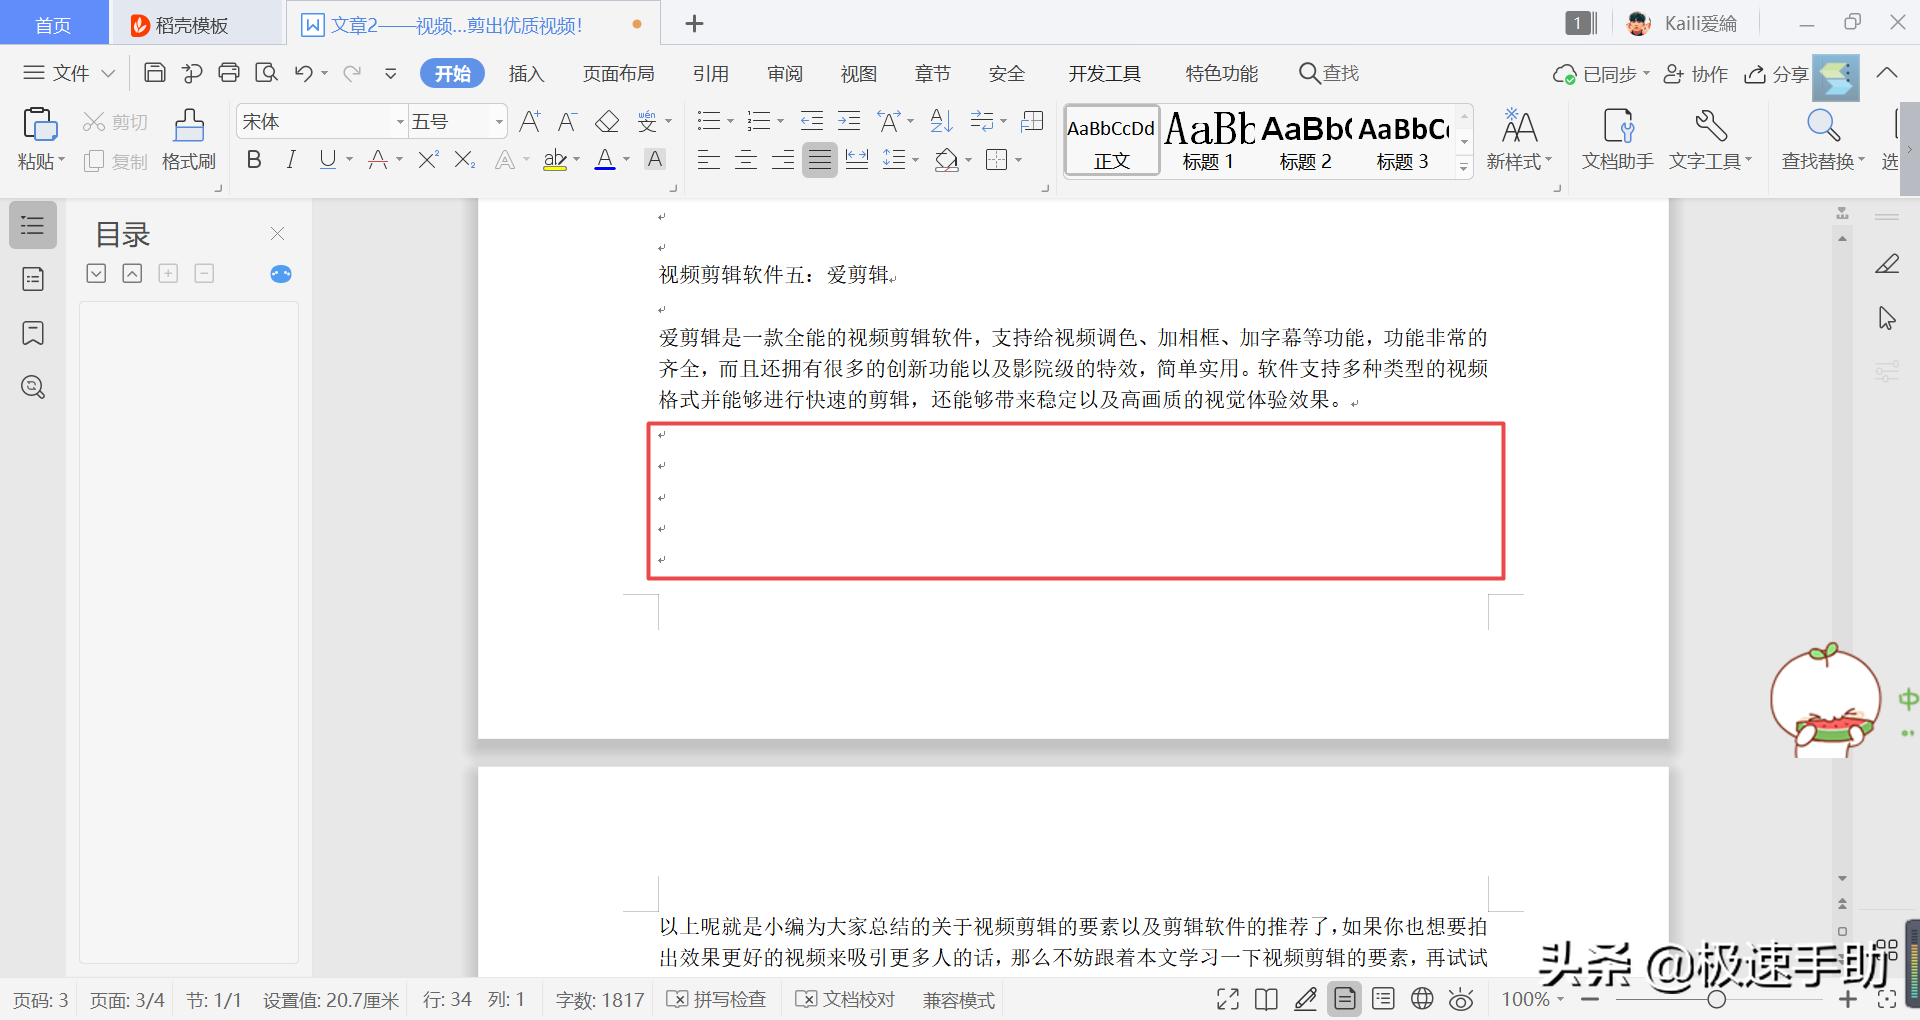Clear formatting with eraser icon
This screenshot has width=1920, height=1020.
607,122
